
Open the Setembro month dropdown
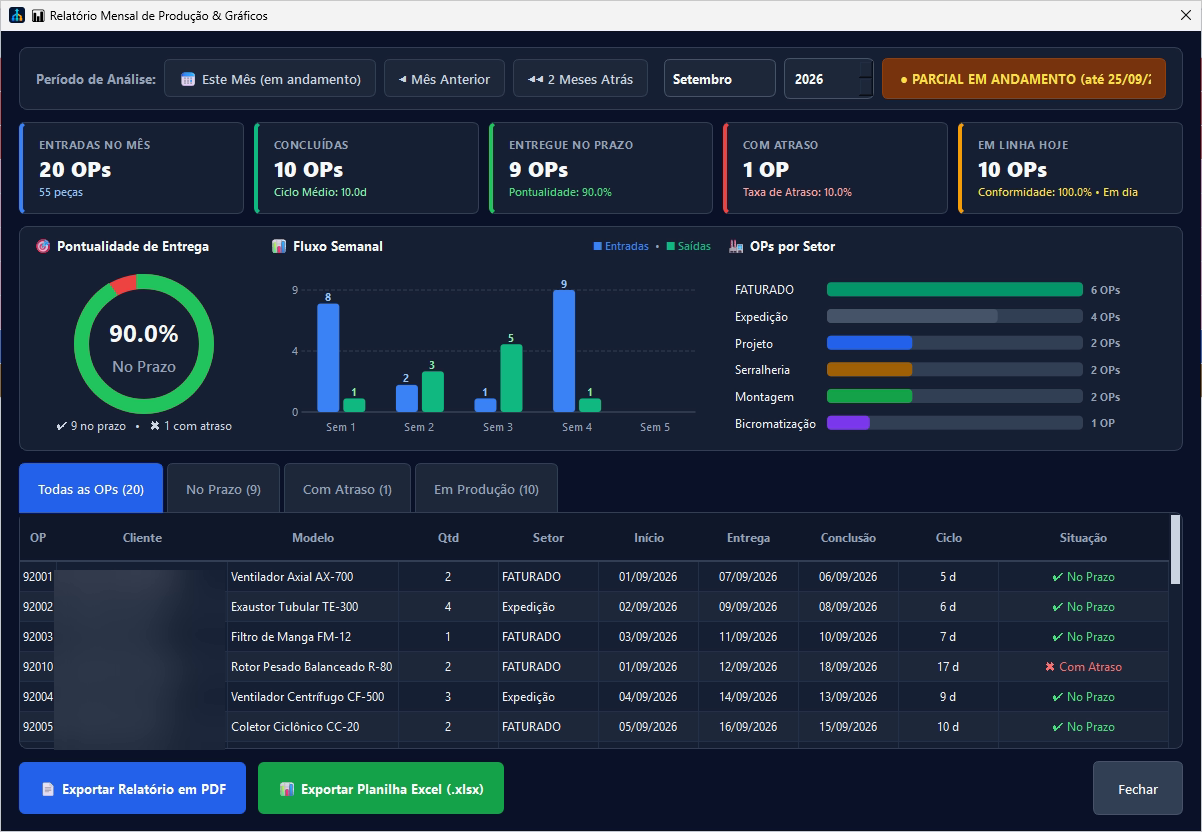point(720,79)
